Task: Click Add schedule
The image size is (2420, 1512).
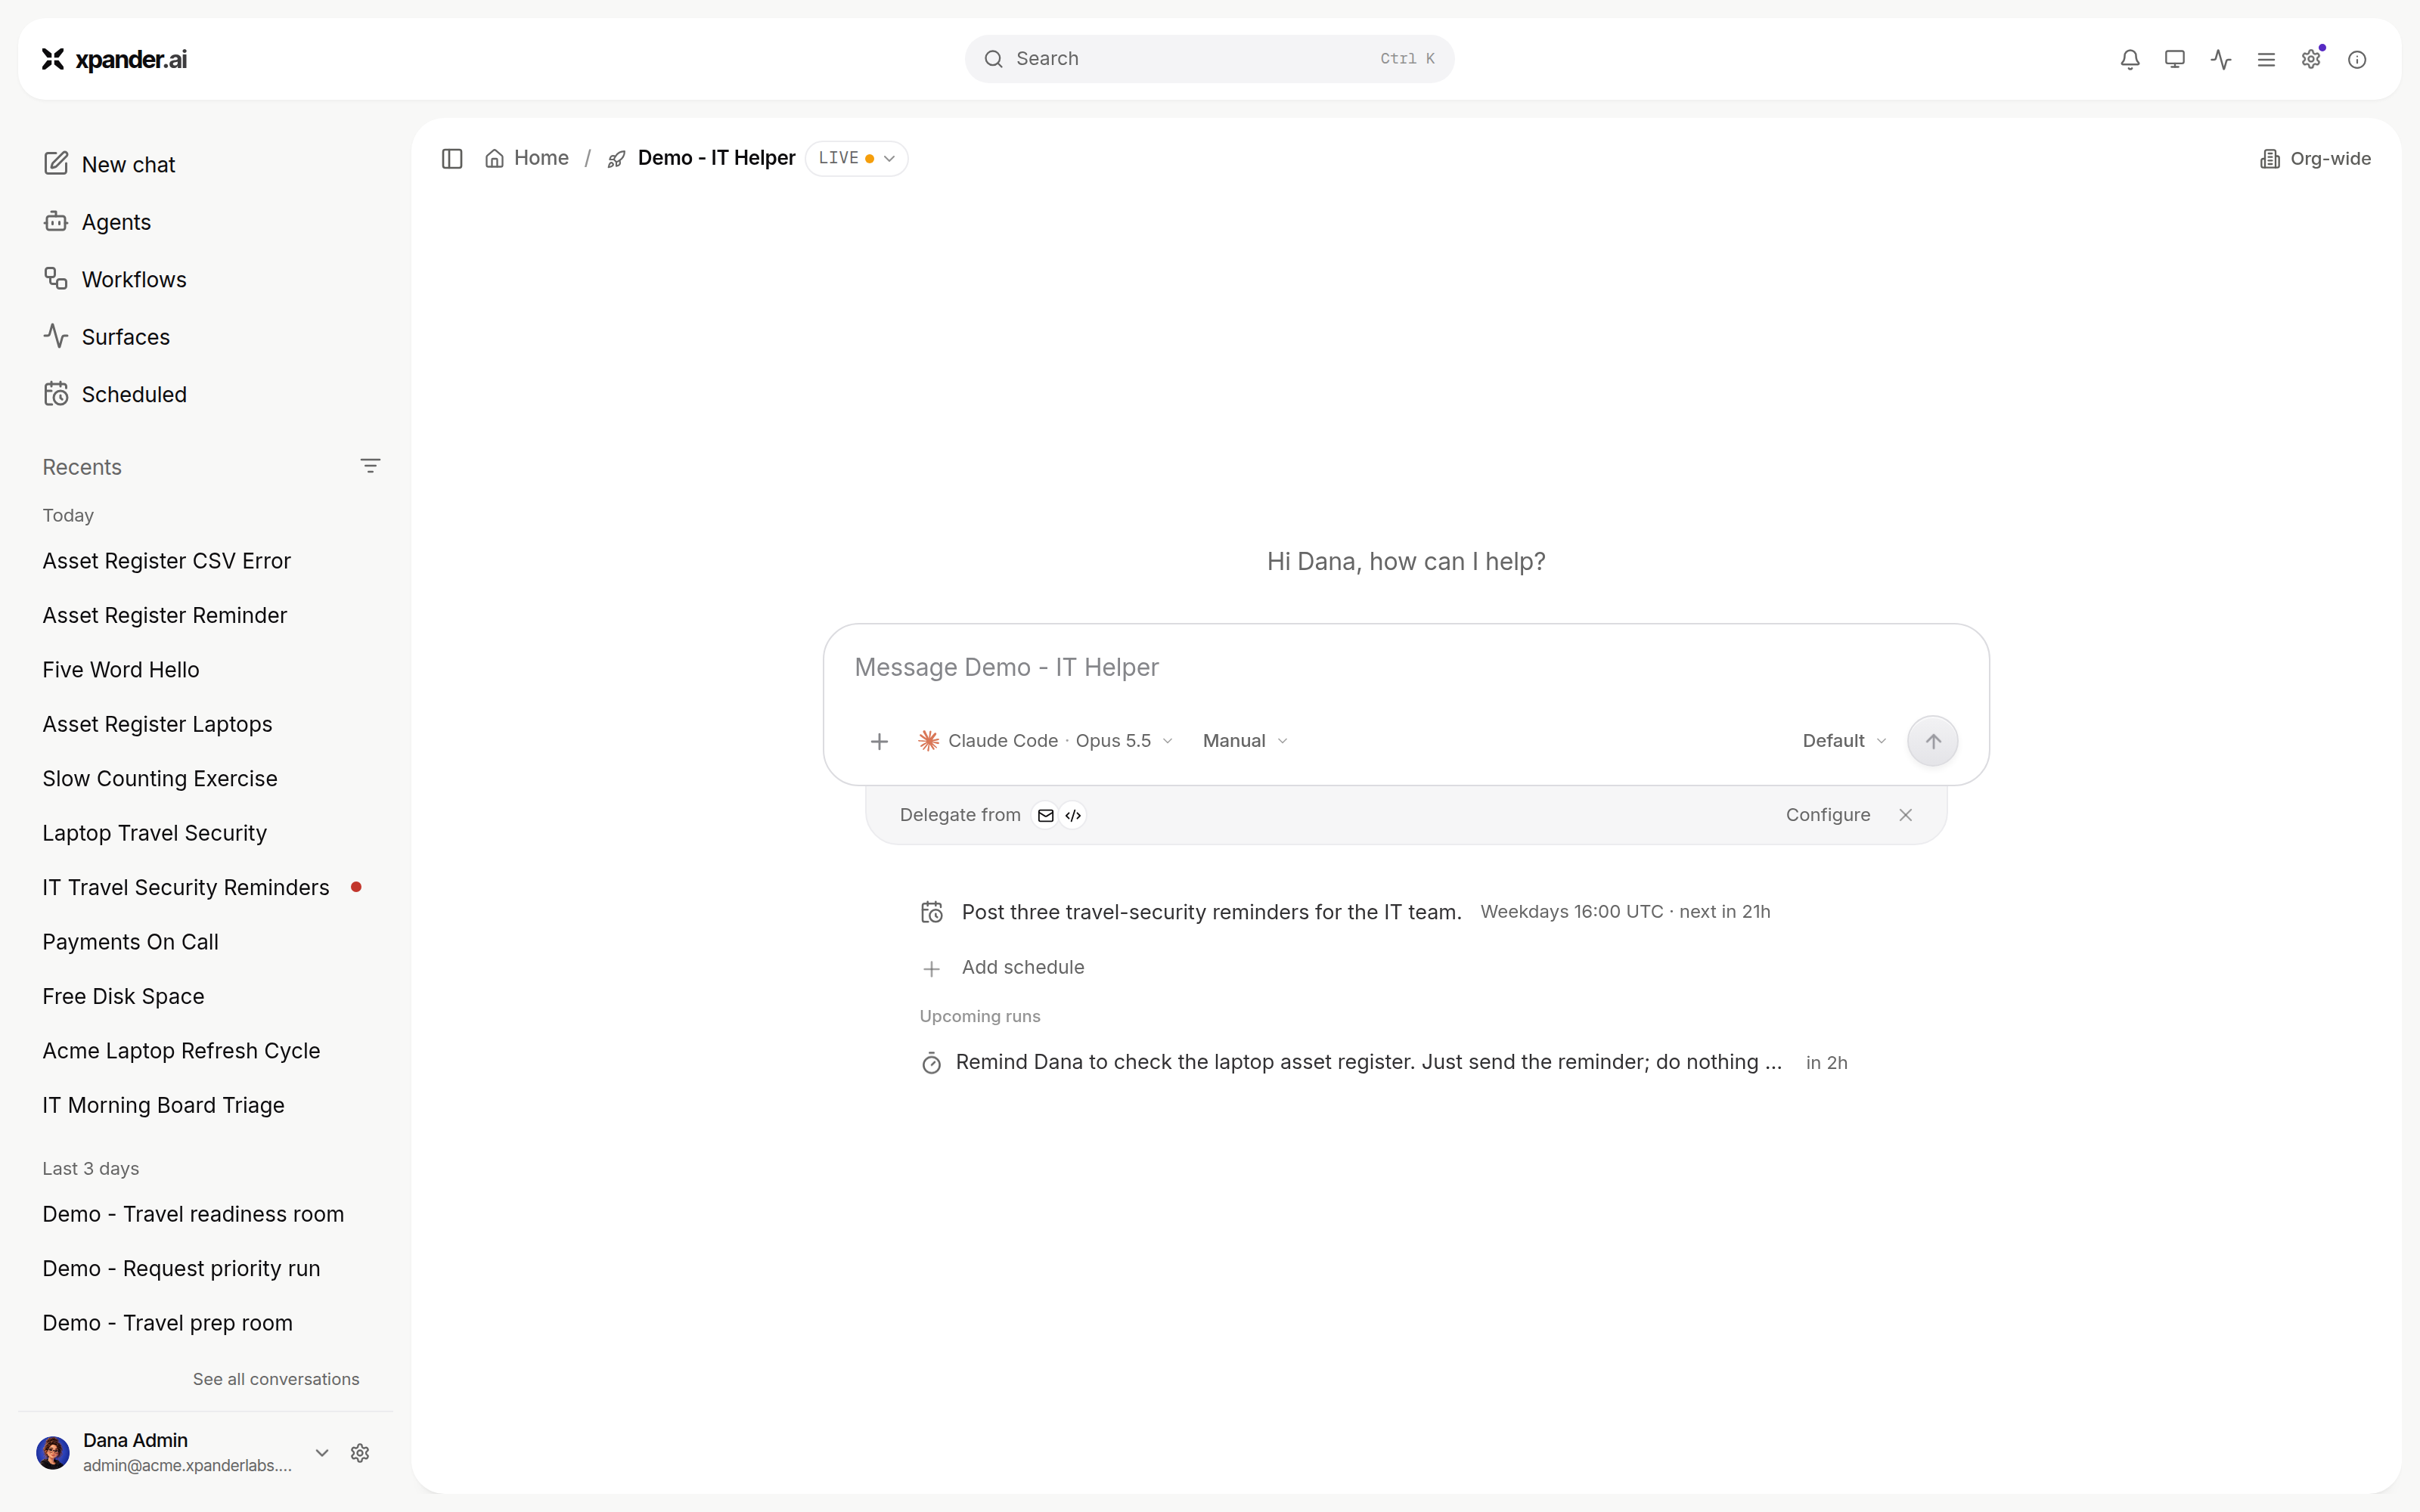Action: tap(1002, 968)
